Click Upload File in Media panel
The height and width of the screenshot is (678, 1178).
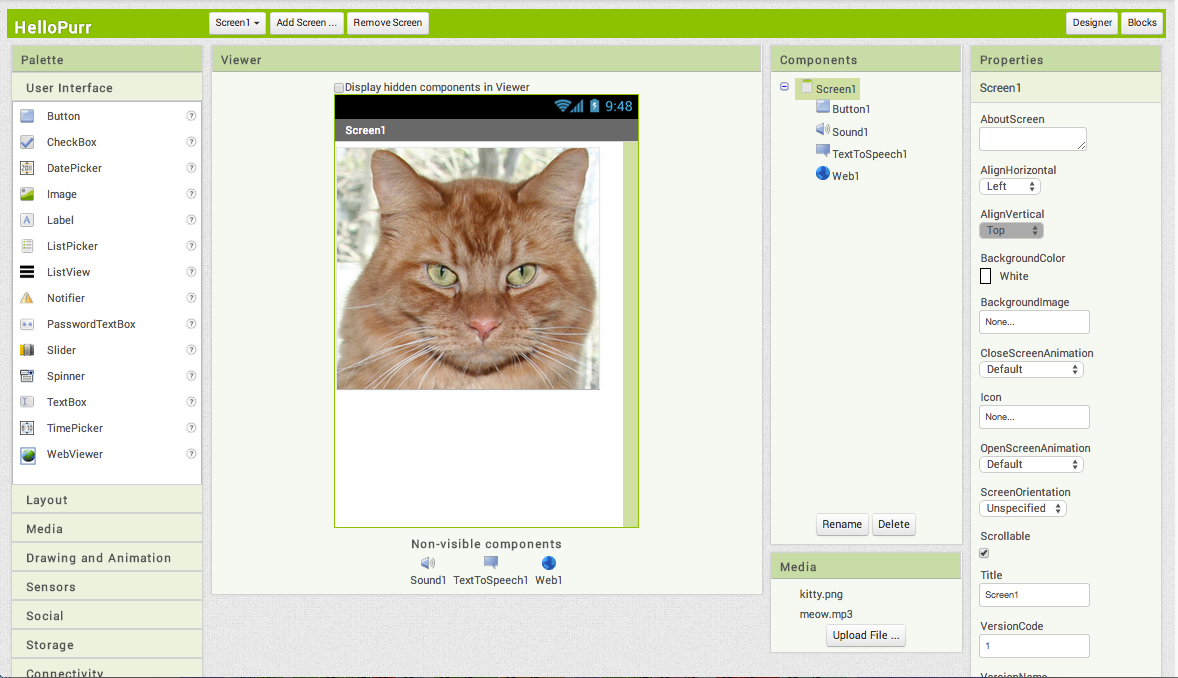(865, 635)
